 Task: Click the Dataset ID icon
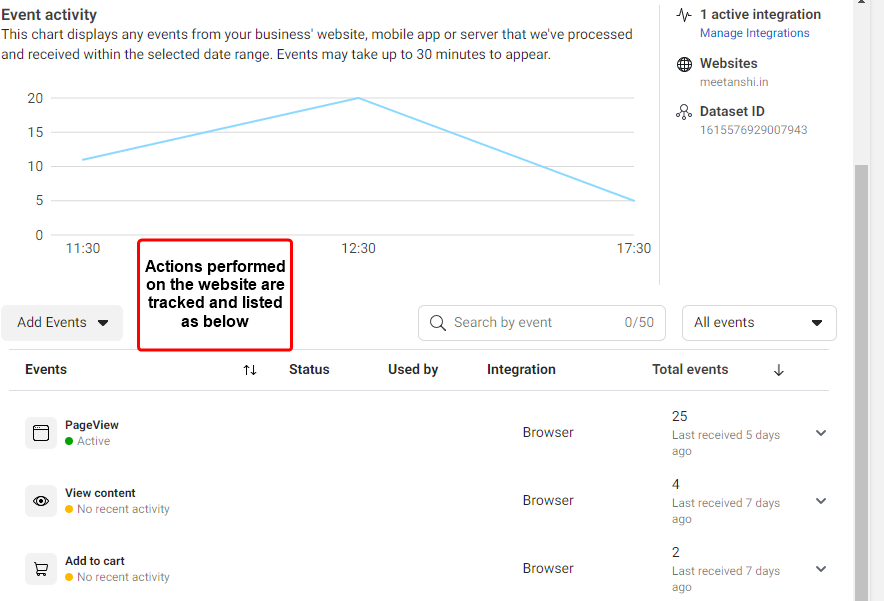point(684,112)
